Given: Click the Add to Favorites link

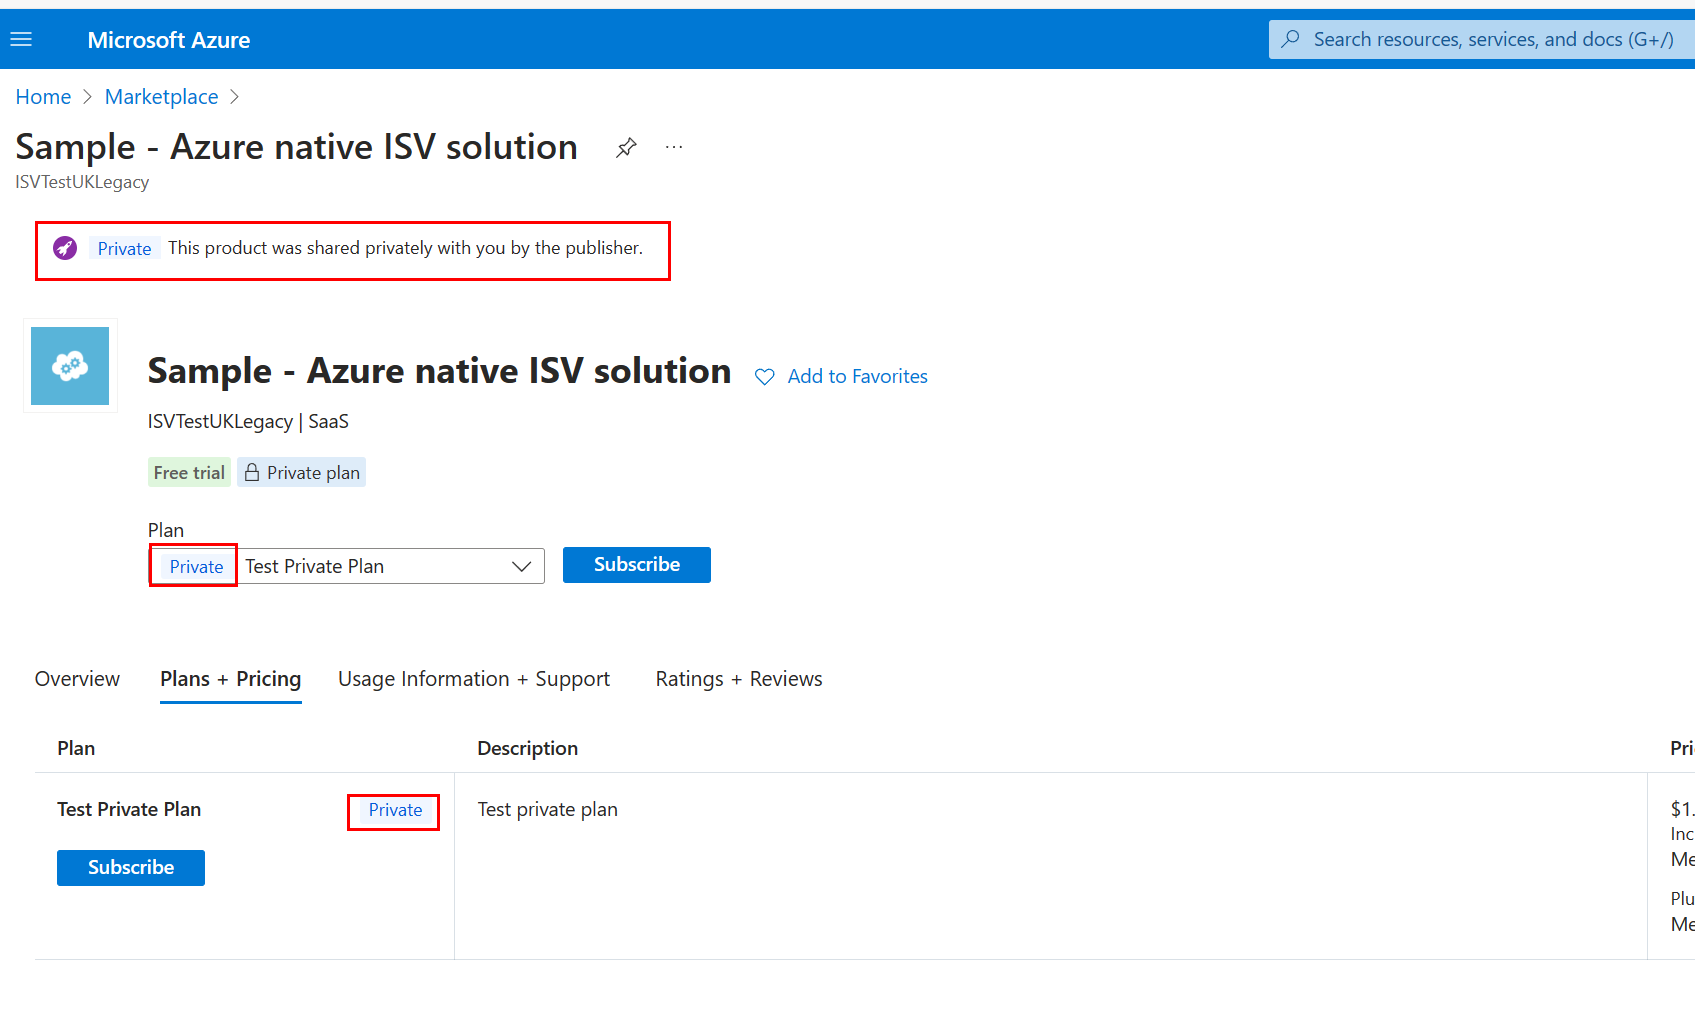Looking at the screenshot, I should click(857, 377).
